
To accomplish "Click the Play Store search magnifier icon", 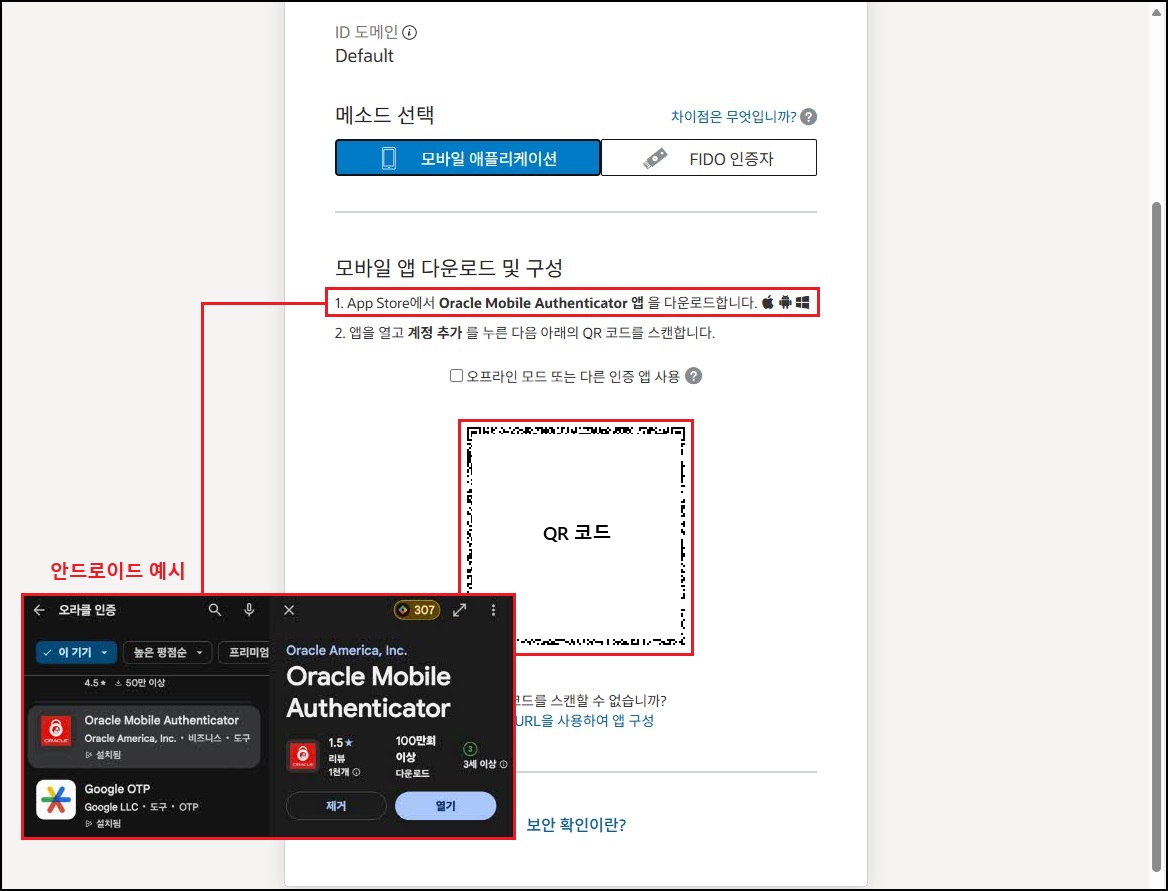I will point(215,610).
